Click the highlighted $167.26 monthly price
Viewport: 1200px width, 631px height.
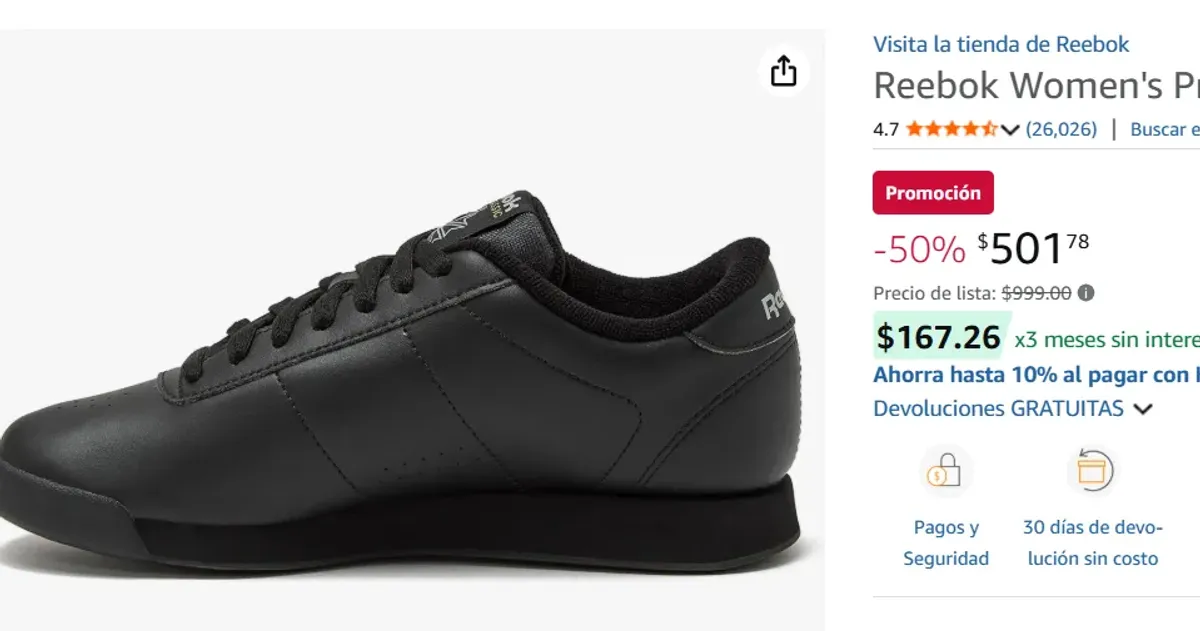pos(937,337)
